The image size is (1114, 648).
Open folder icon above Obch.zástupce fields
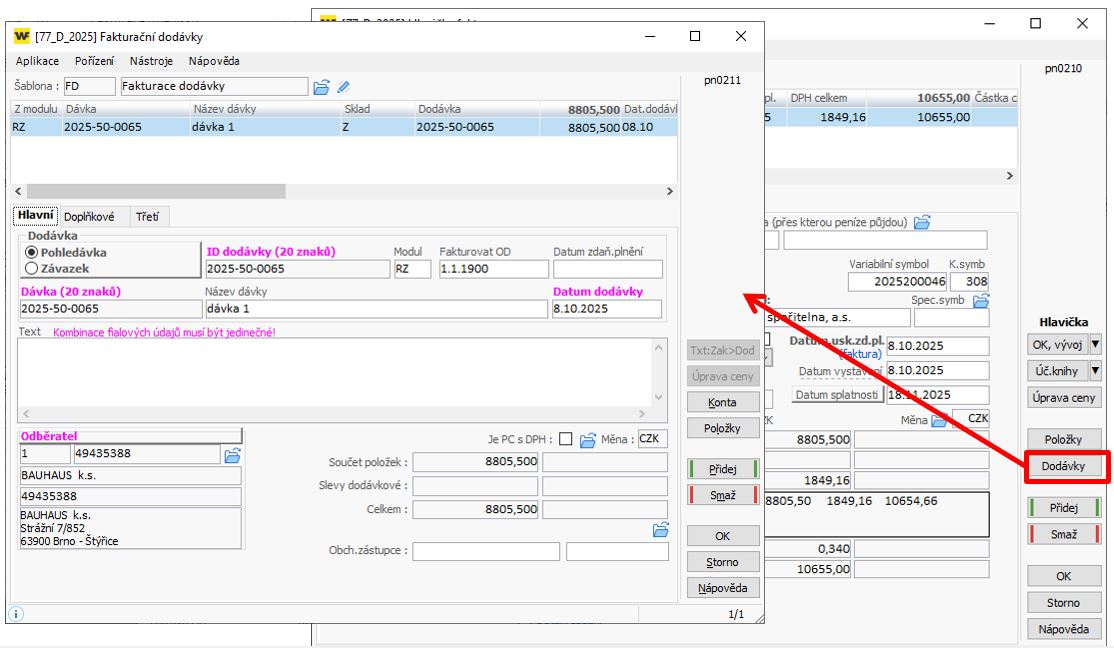(x=660, y=529)
